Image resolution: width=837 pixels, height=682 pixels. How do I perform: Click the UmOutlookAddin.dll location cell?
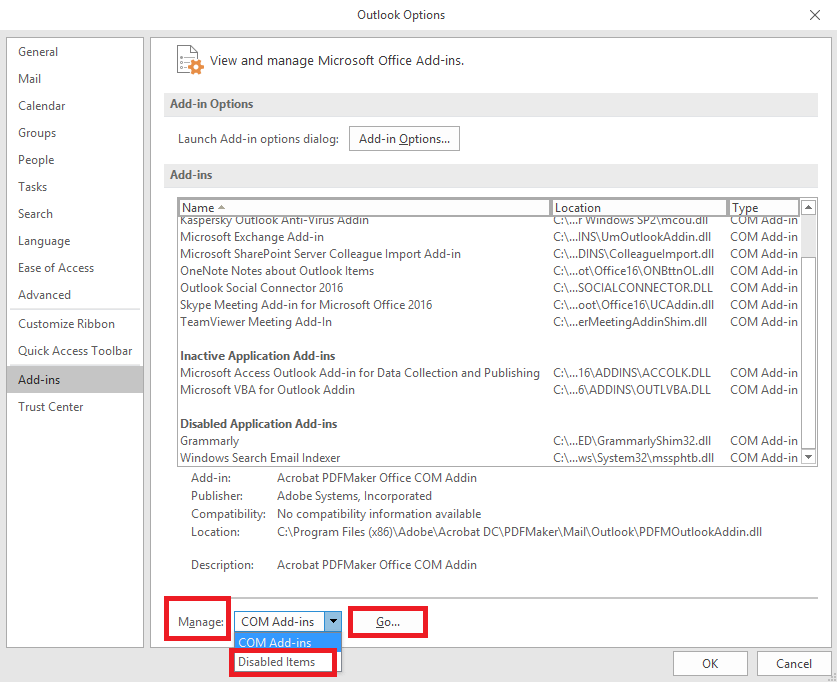[632, 237]
